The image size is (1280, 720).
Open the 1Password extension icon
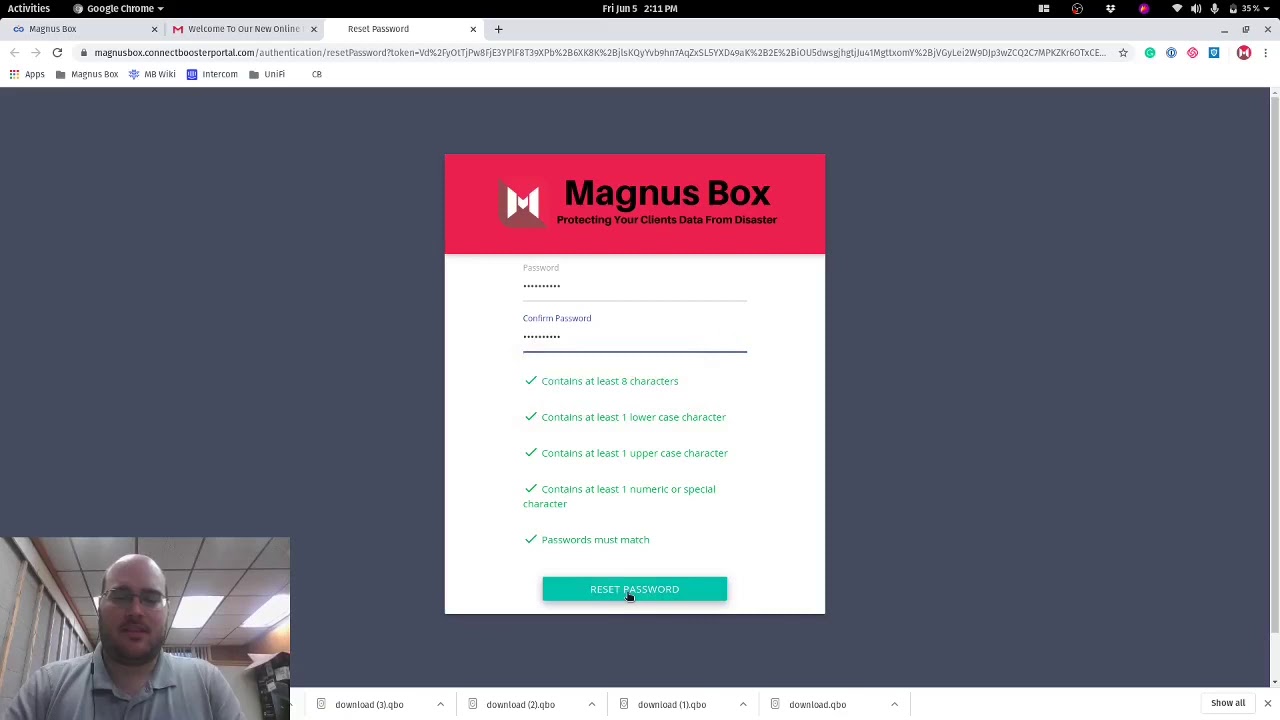coord(1171,52)
